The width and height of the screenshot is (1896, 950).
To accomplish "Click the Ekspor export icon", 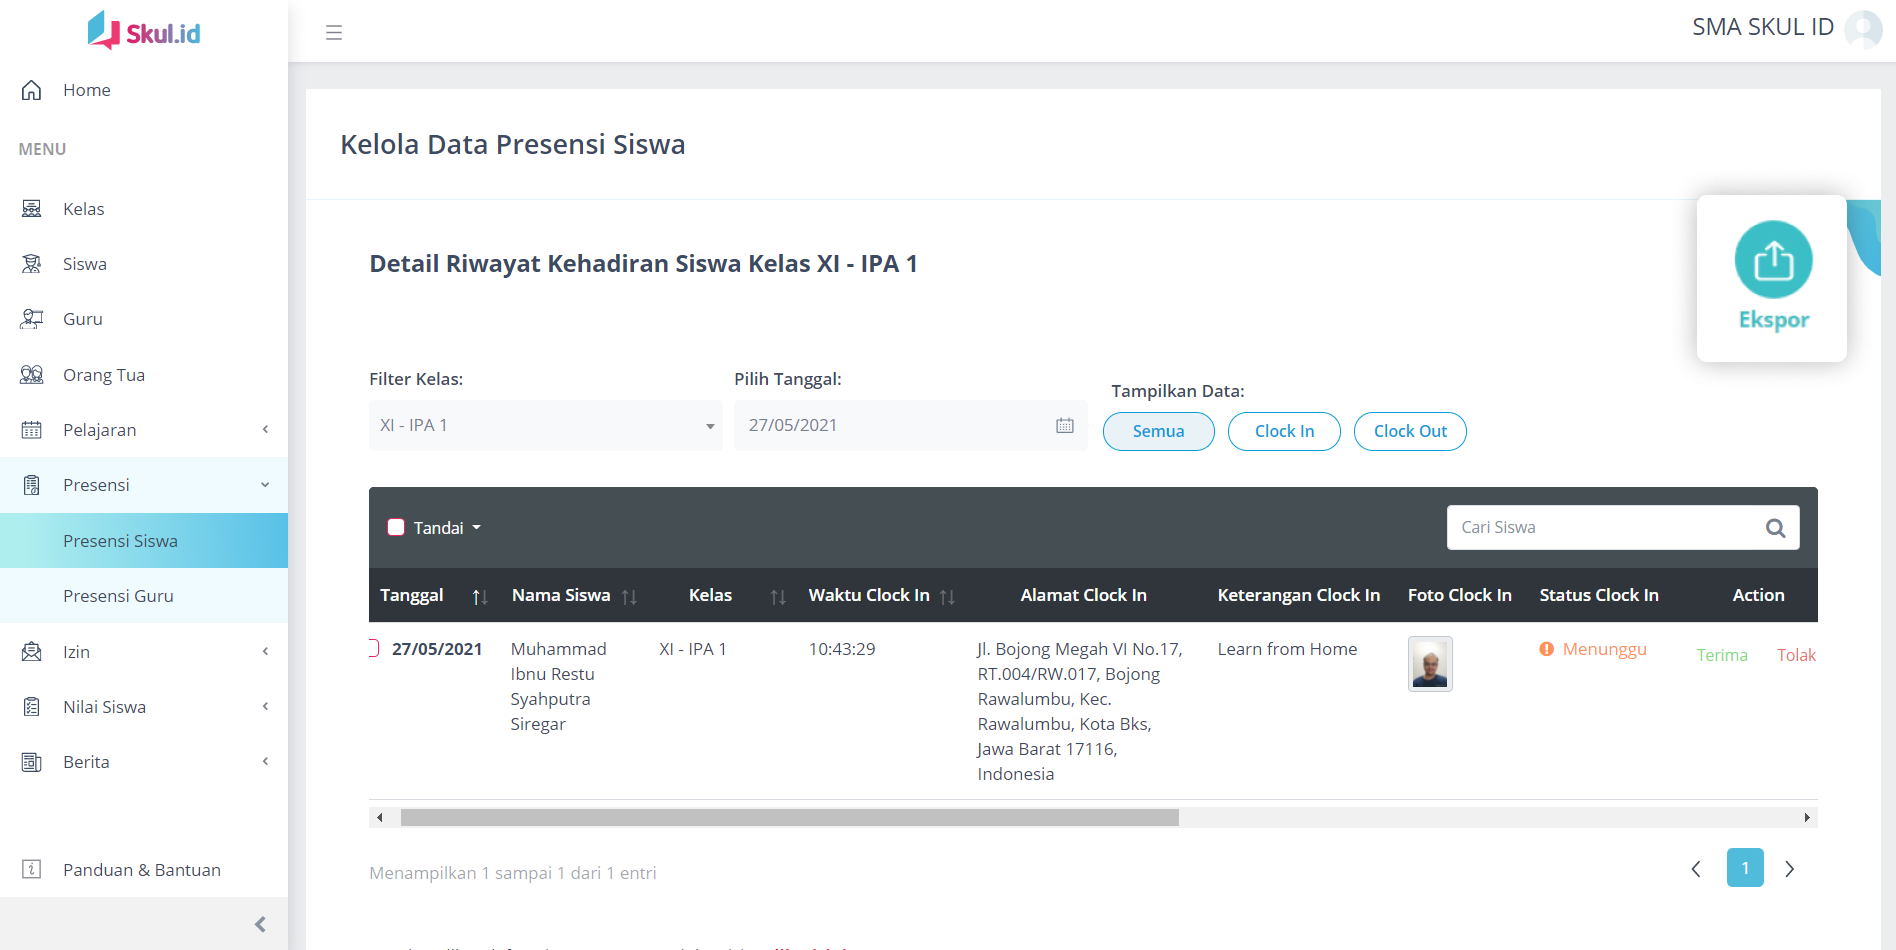I will (1773, 260).
